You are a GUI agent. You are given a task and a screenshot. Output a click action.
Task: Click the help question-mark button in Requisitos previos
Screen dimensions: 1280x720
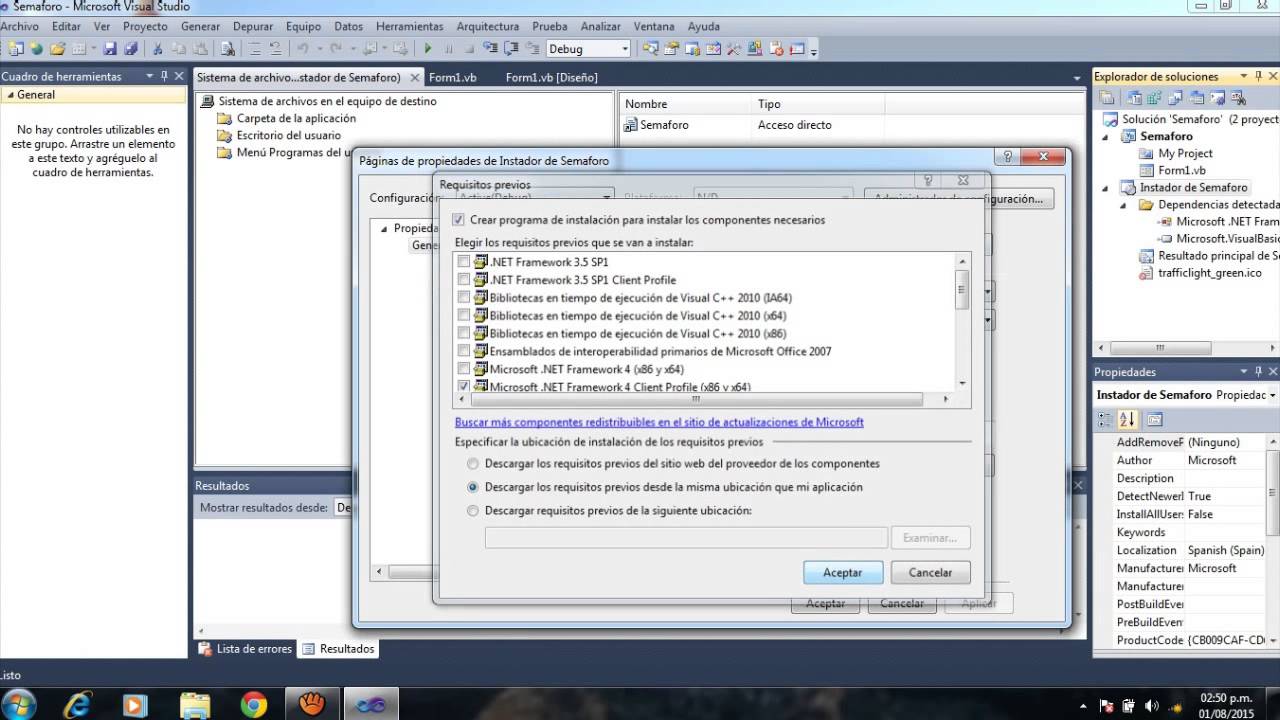pos(928,181)
